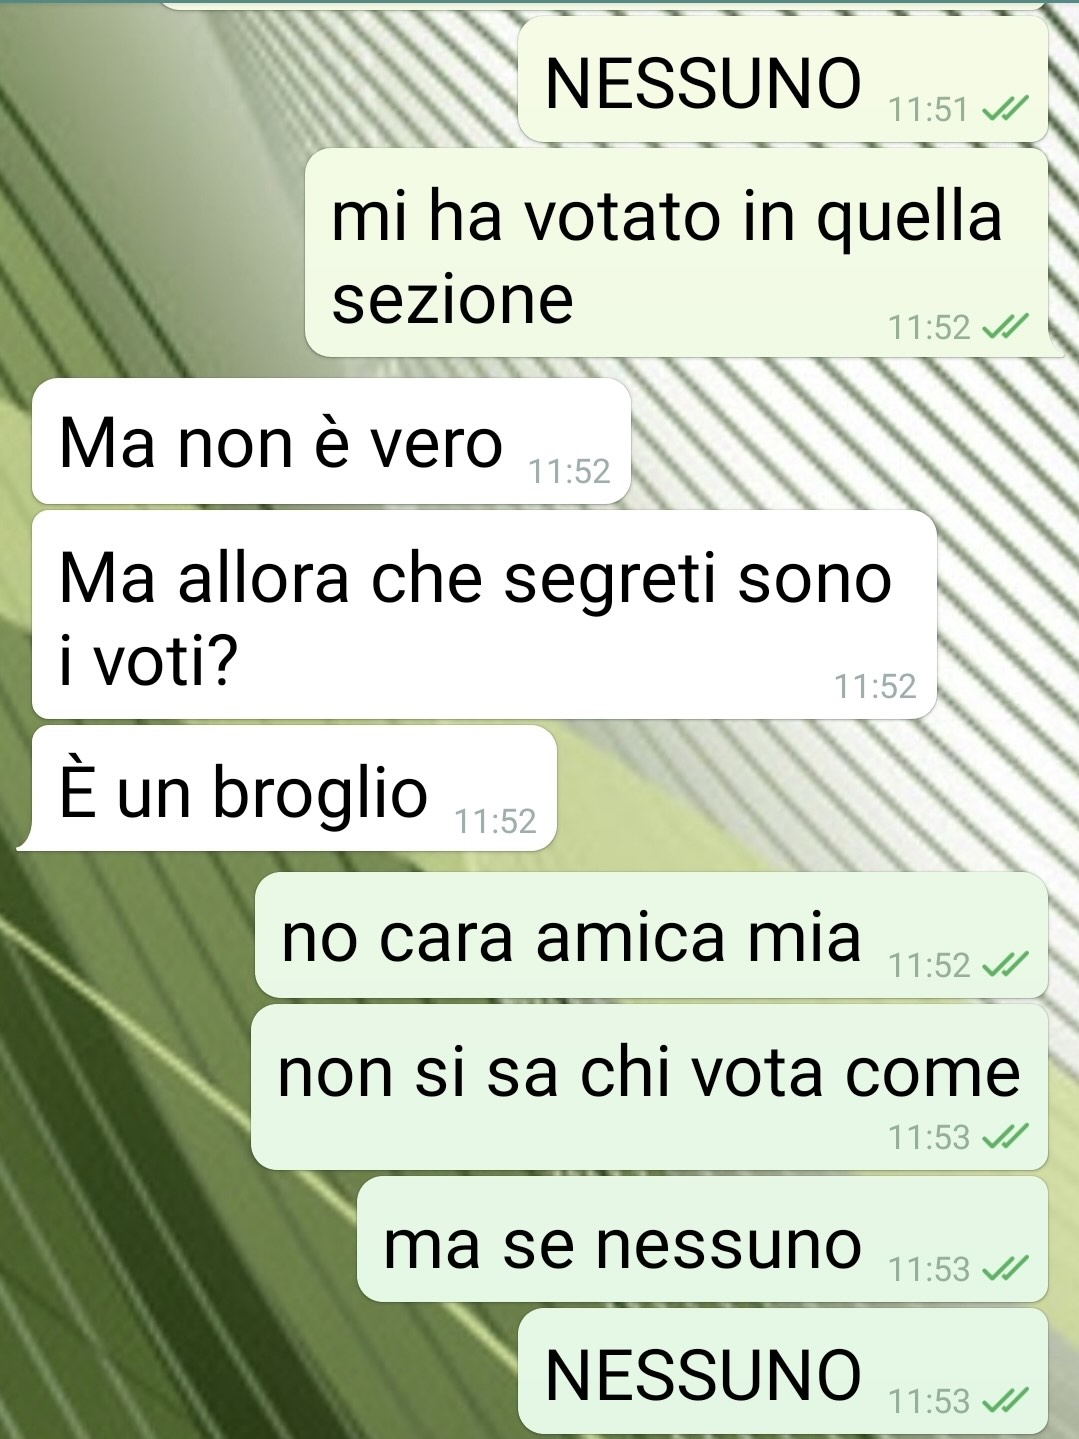Select the last NESSUNO message at bottom

coord(782,1371)
